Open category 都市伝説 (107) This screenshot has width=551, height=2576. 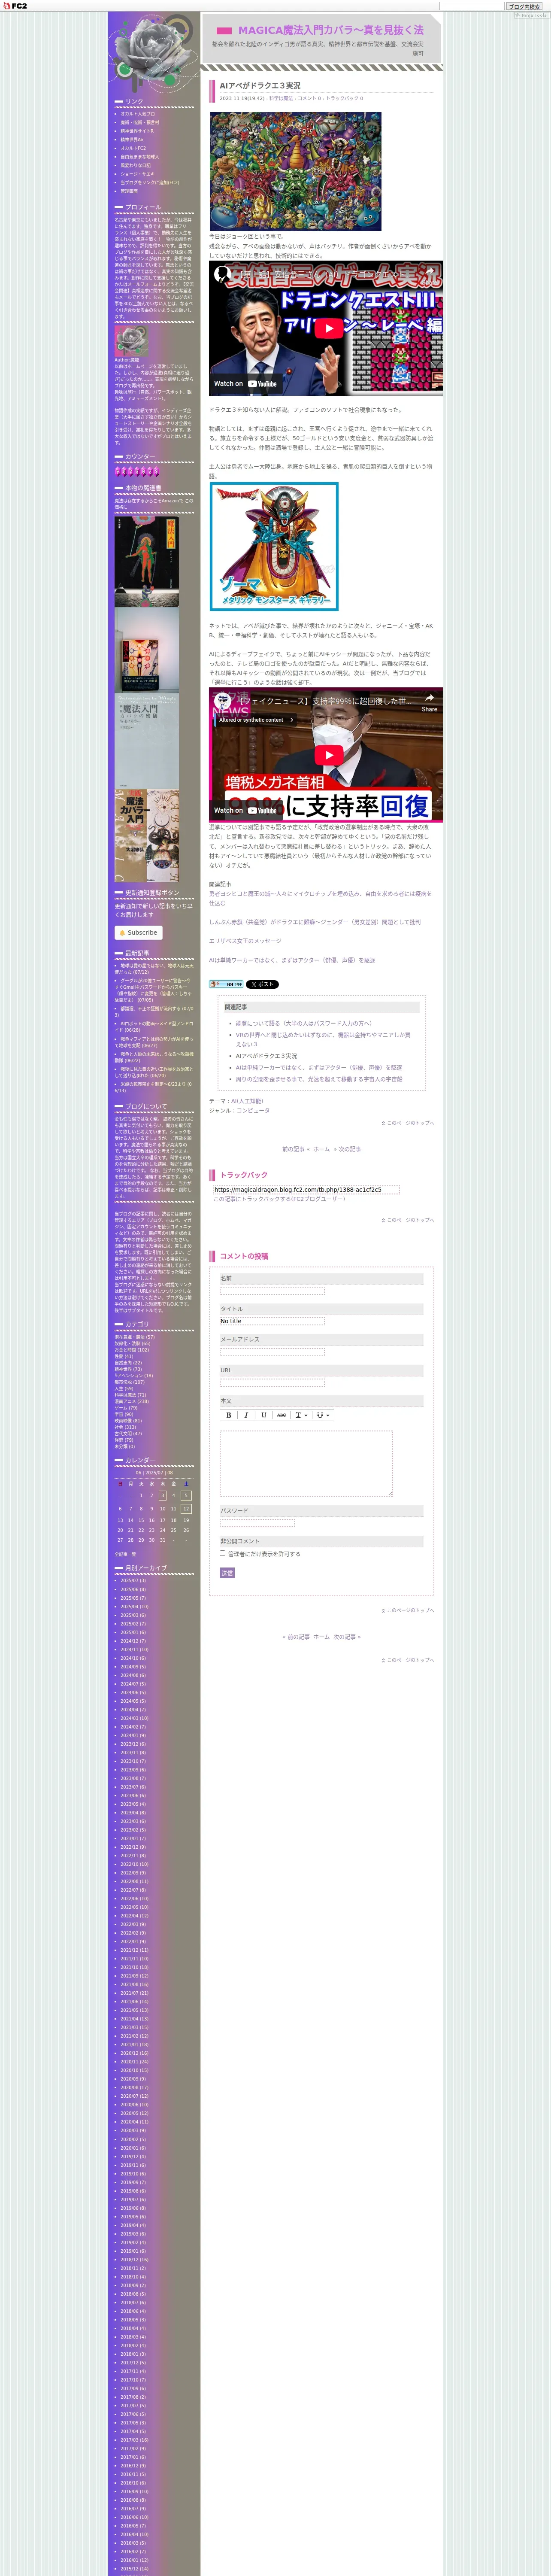pos(130,1382)
